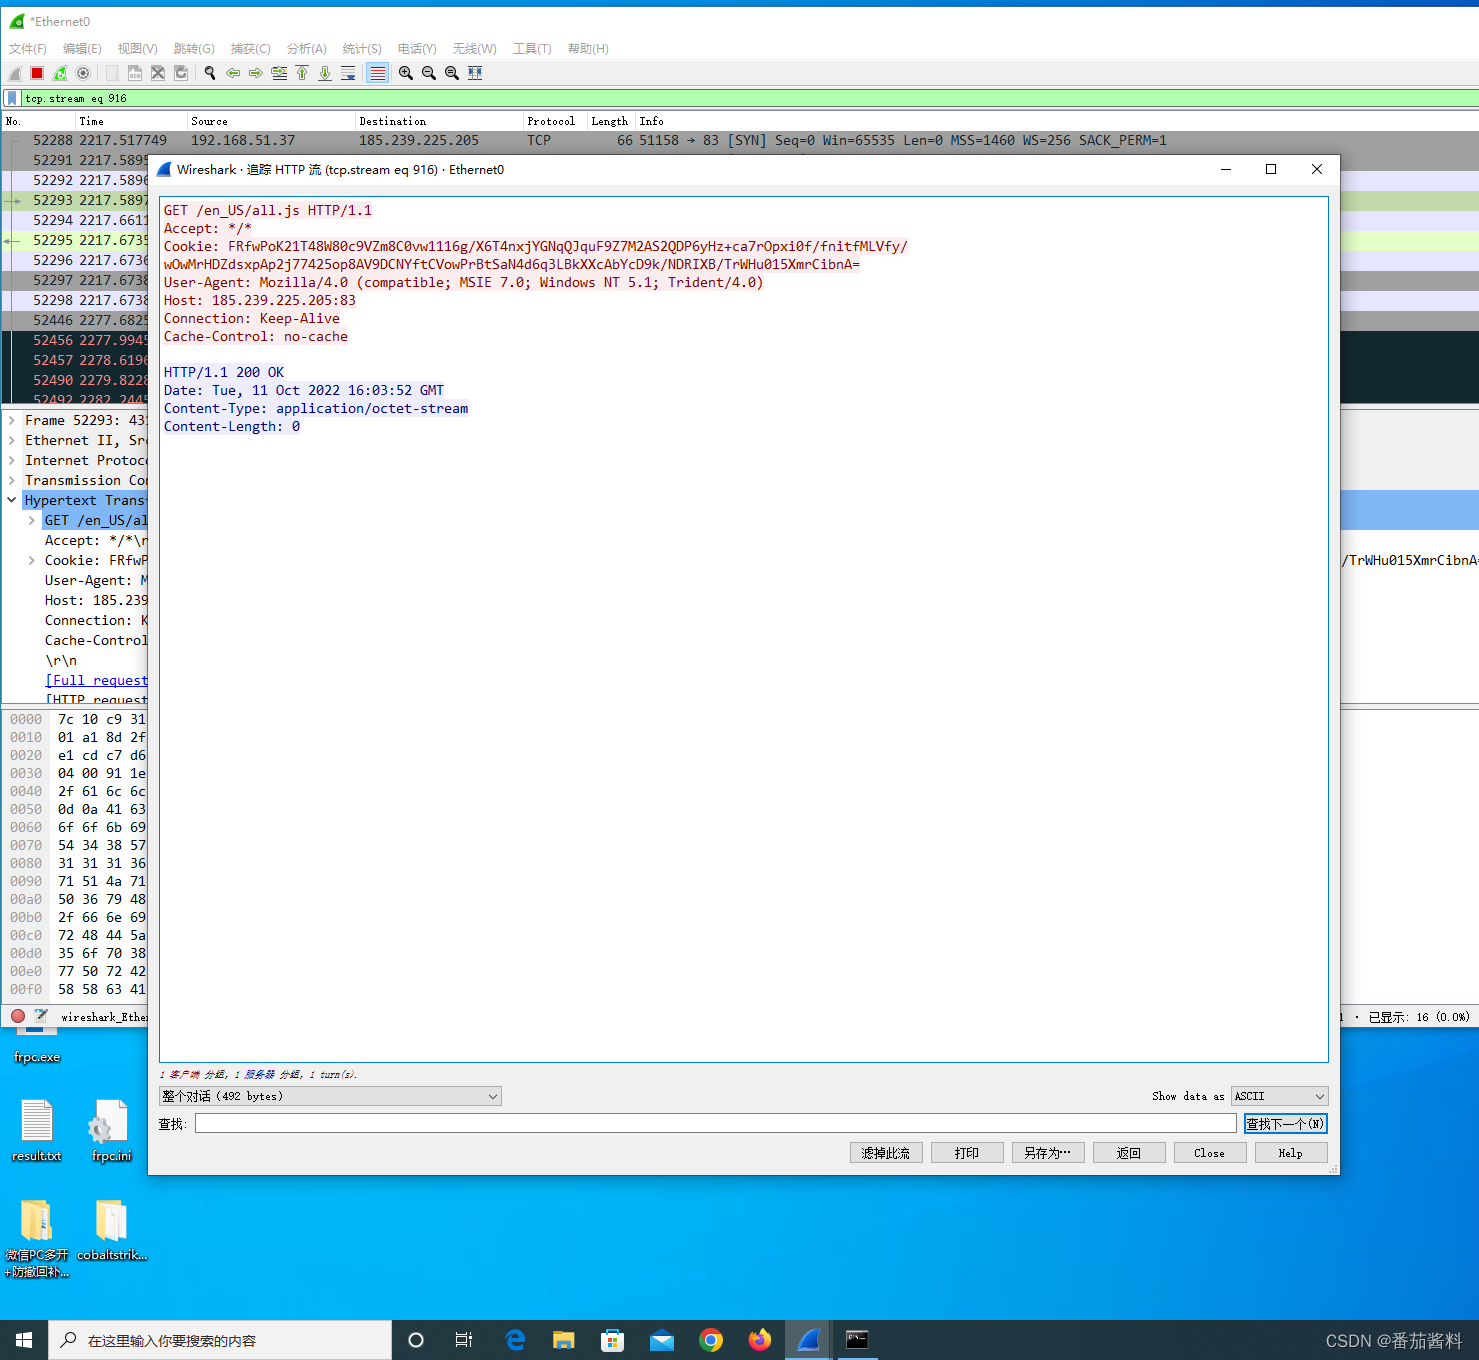1479x1360 pixels.
Task: Open the 整个对话 (492 bytes) dropdown
Action: coord(330,1096)
